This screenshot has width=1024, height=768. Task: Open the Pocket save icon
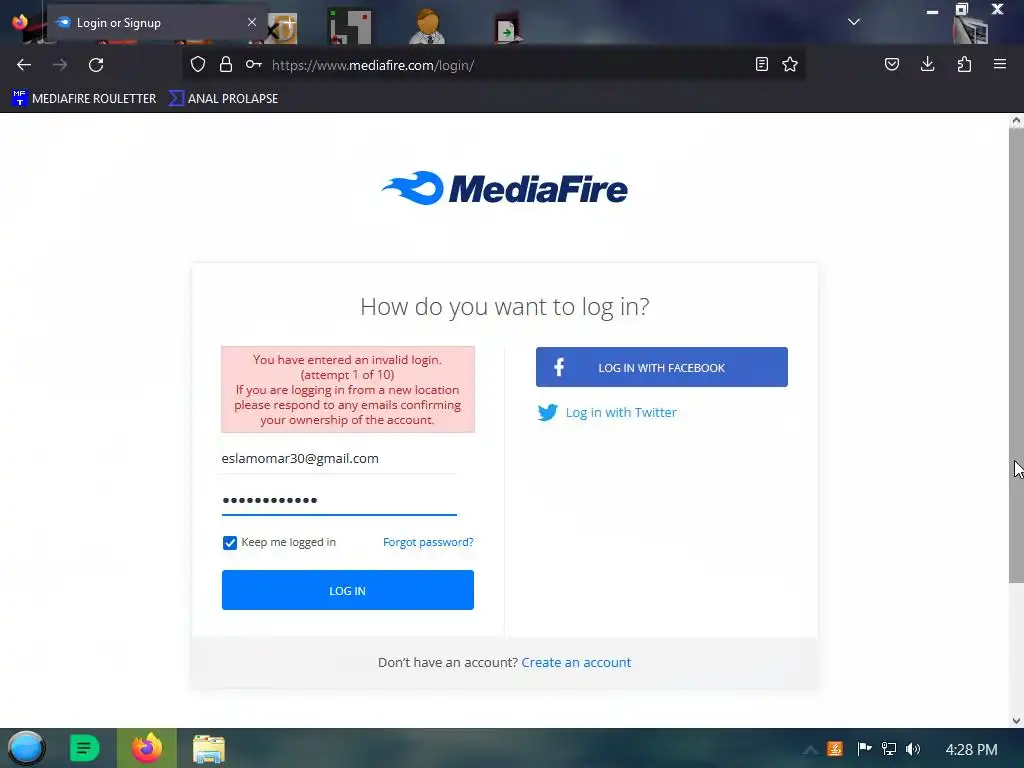(892, 65)
